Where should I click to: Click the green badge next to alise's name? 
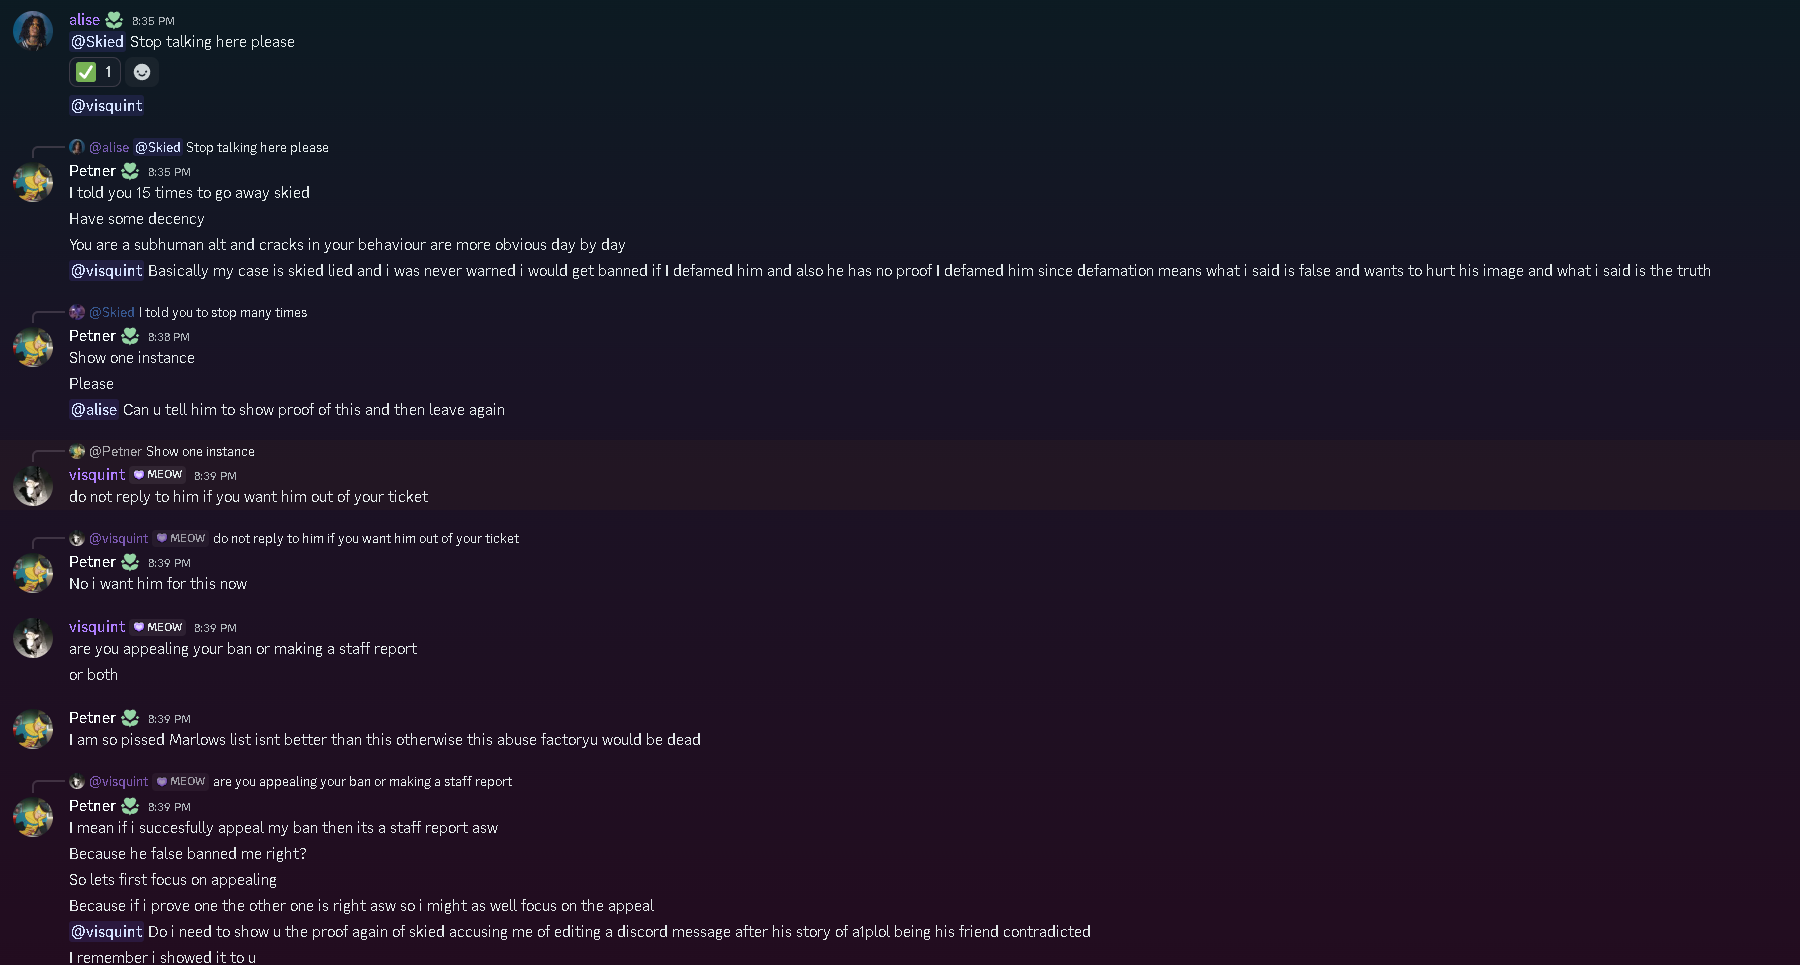click(x=114, y=20)
